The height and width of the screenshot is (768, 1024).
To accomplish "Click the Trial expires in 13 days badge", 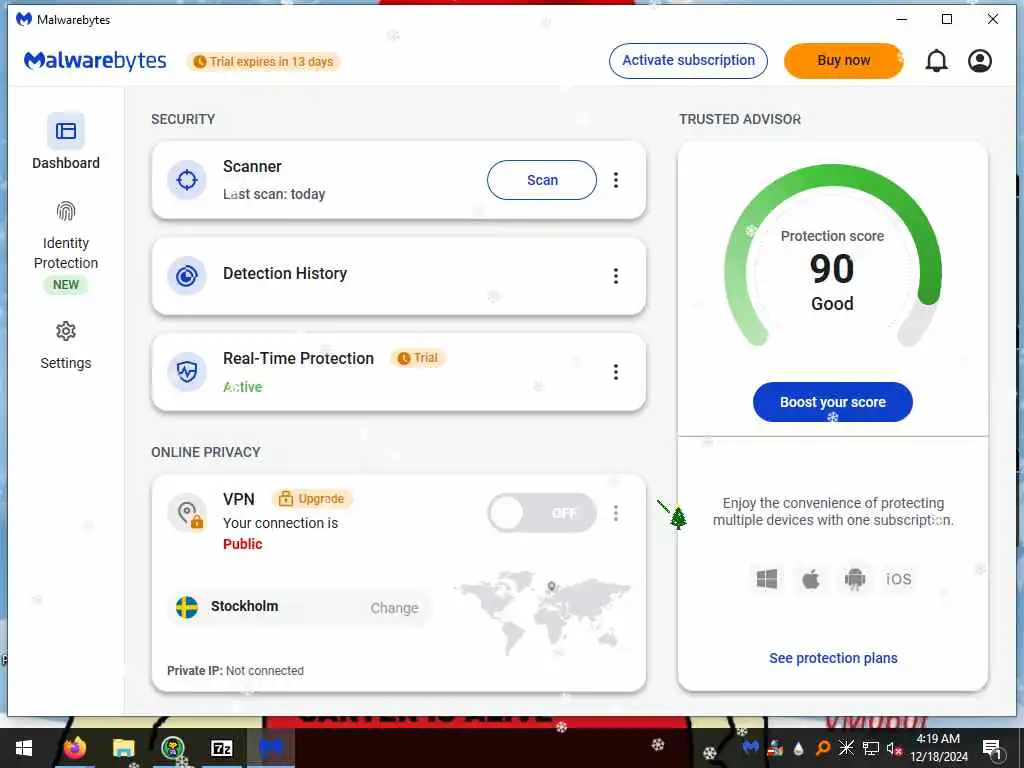I will click(x=264, y=61).
